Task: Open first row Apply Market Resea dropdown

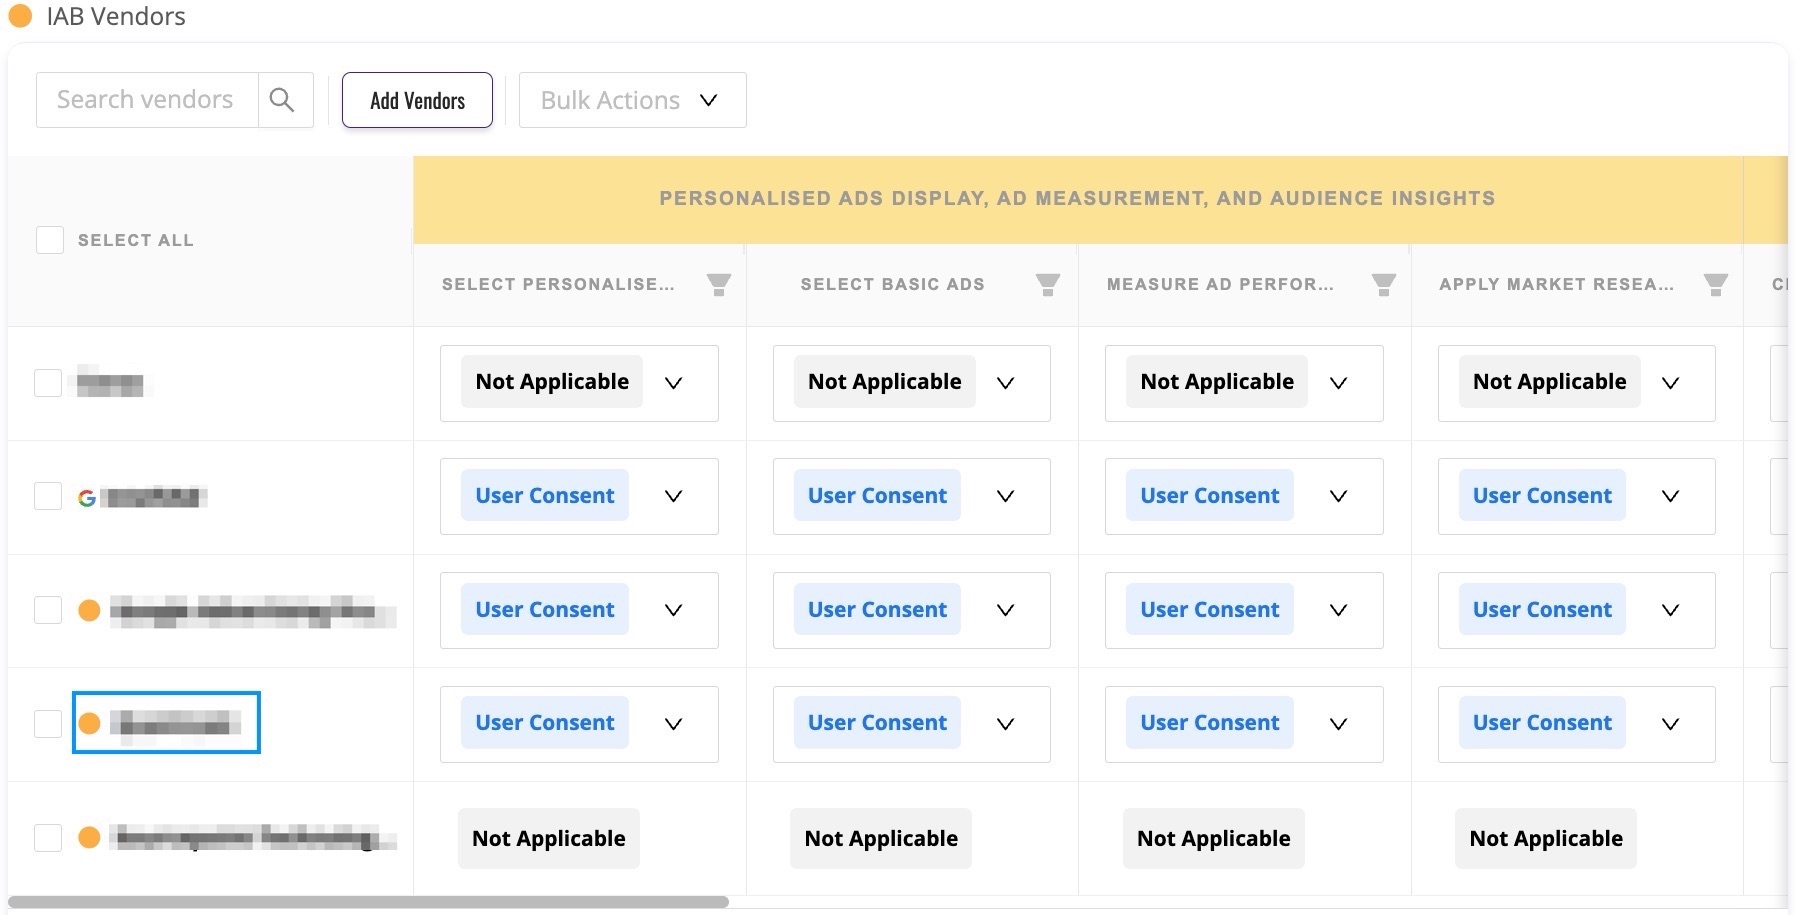Action: 1576,383
